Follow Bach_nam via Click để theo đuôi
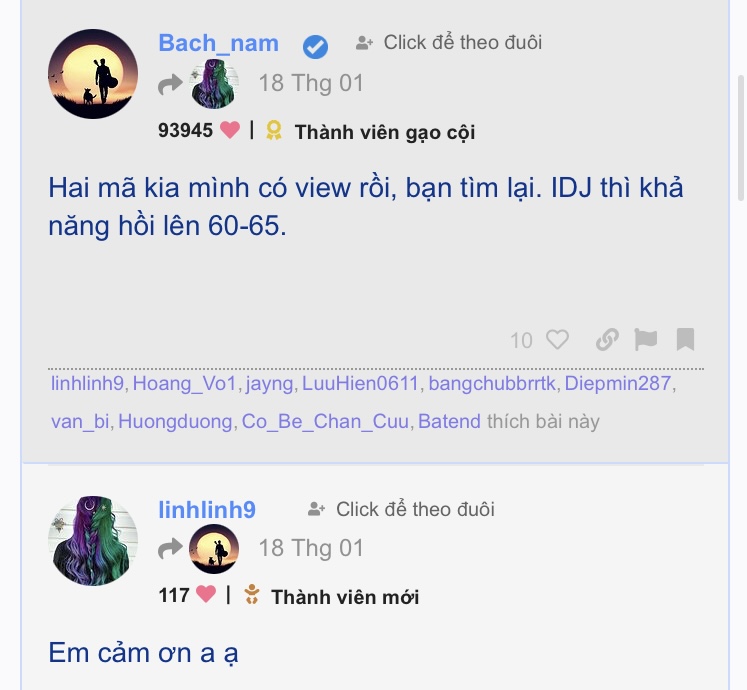 449,42
